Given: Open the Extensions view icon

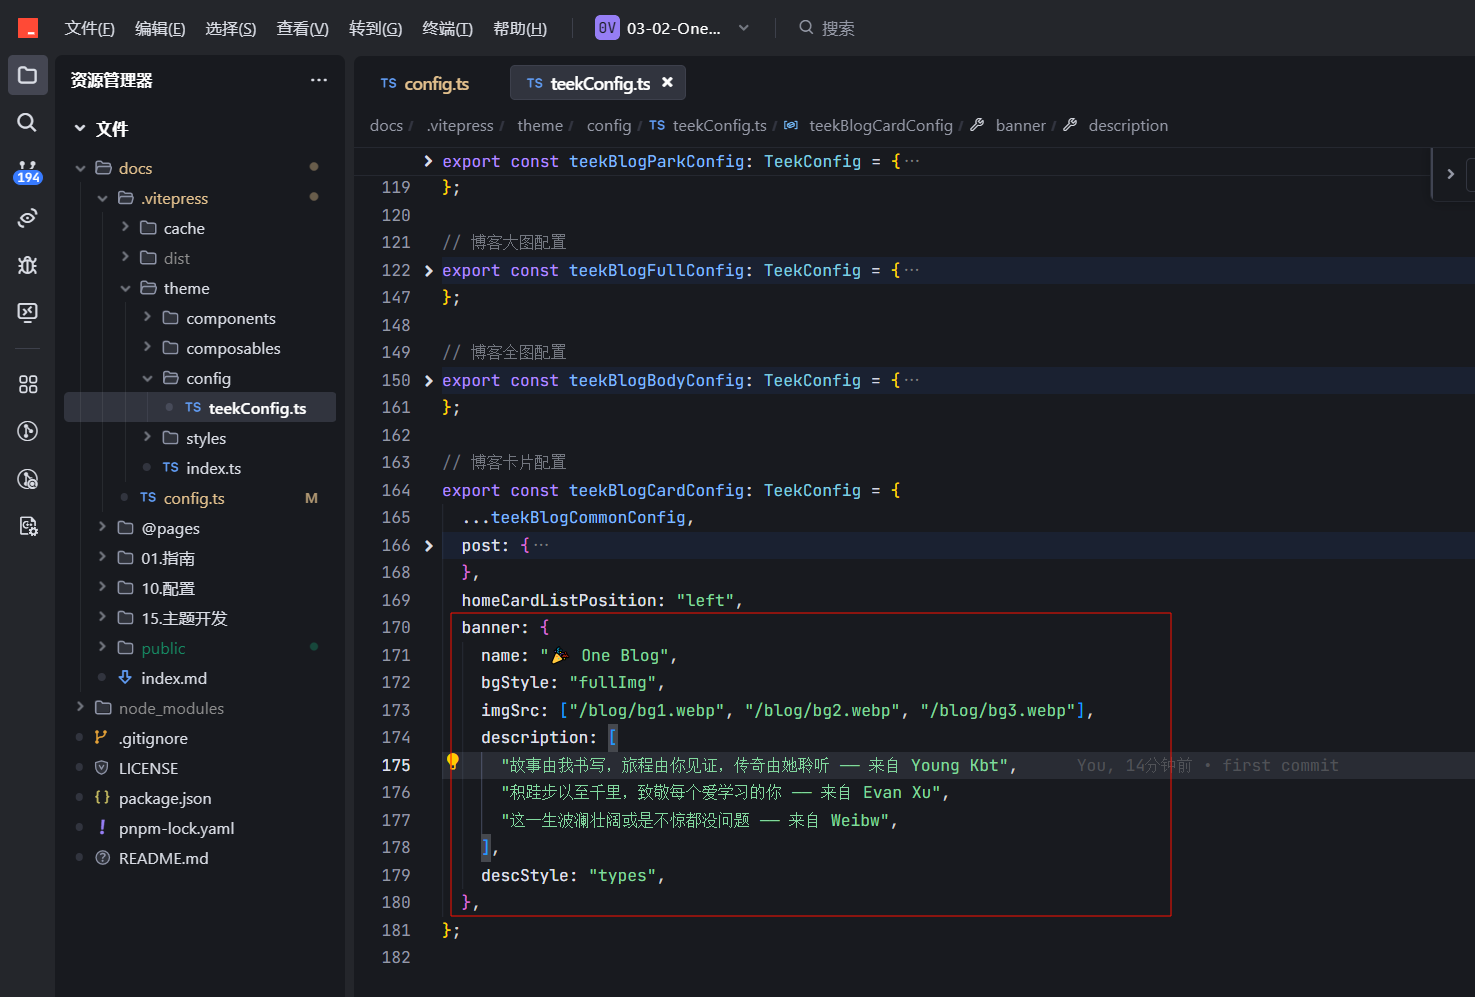Looking at the screenshot, I should [28, 384].
